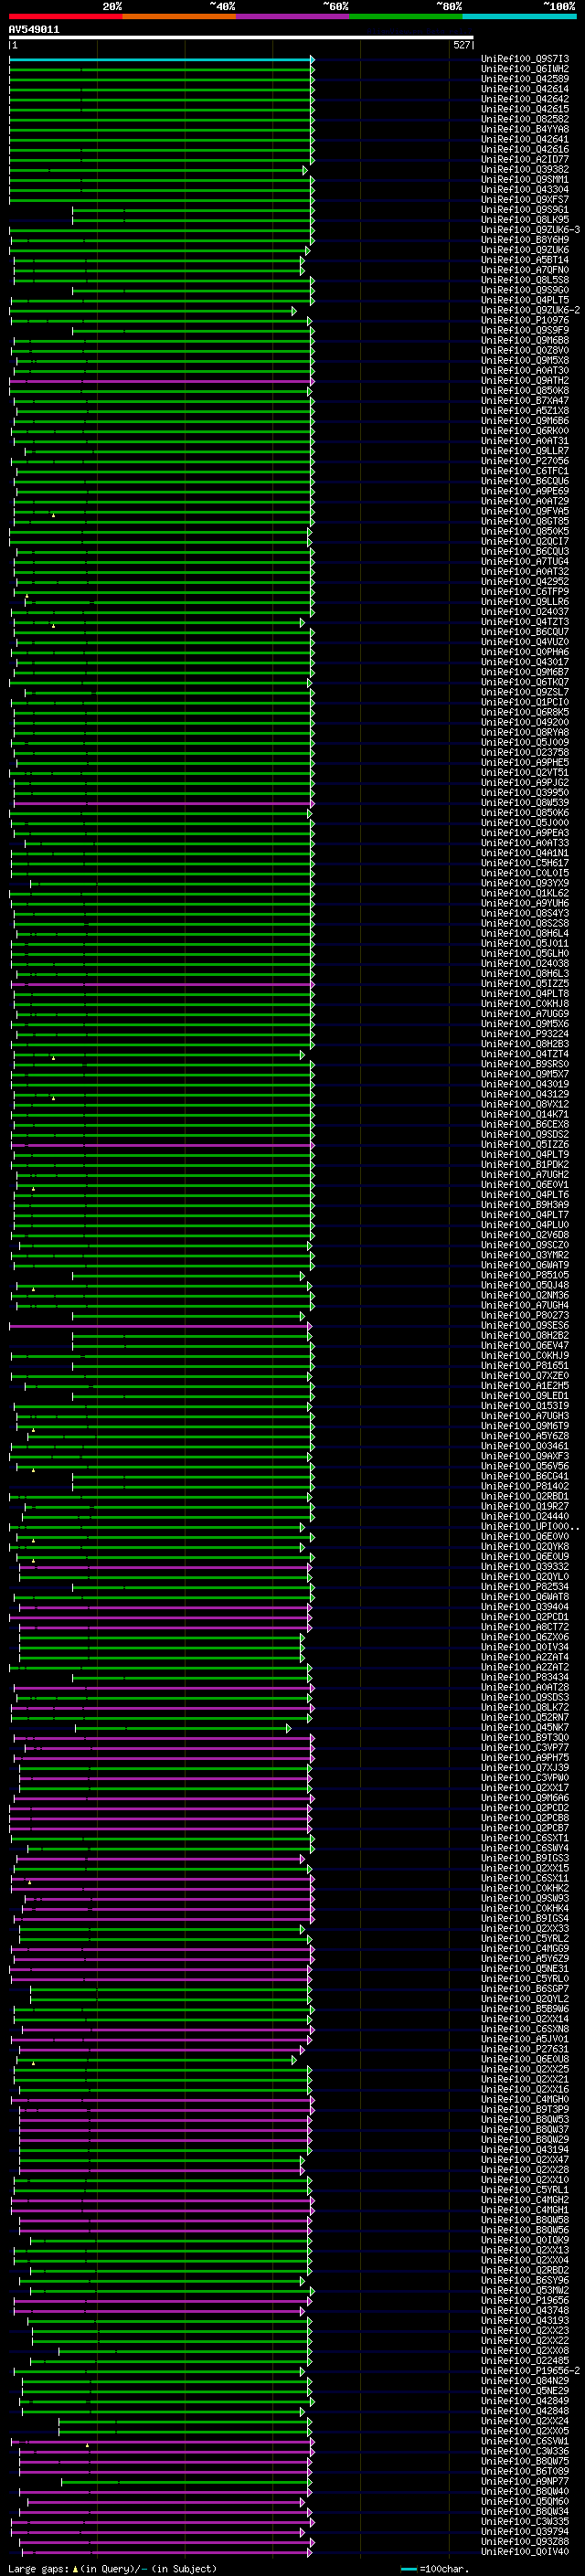Click label UniRef100_Q9SES6

point(525,1325)
